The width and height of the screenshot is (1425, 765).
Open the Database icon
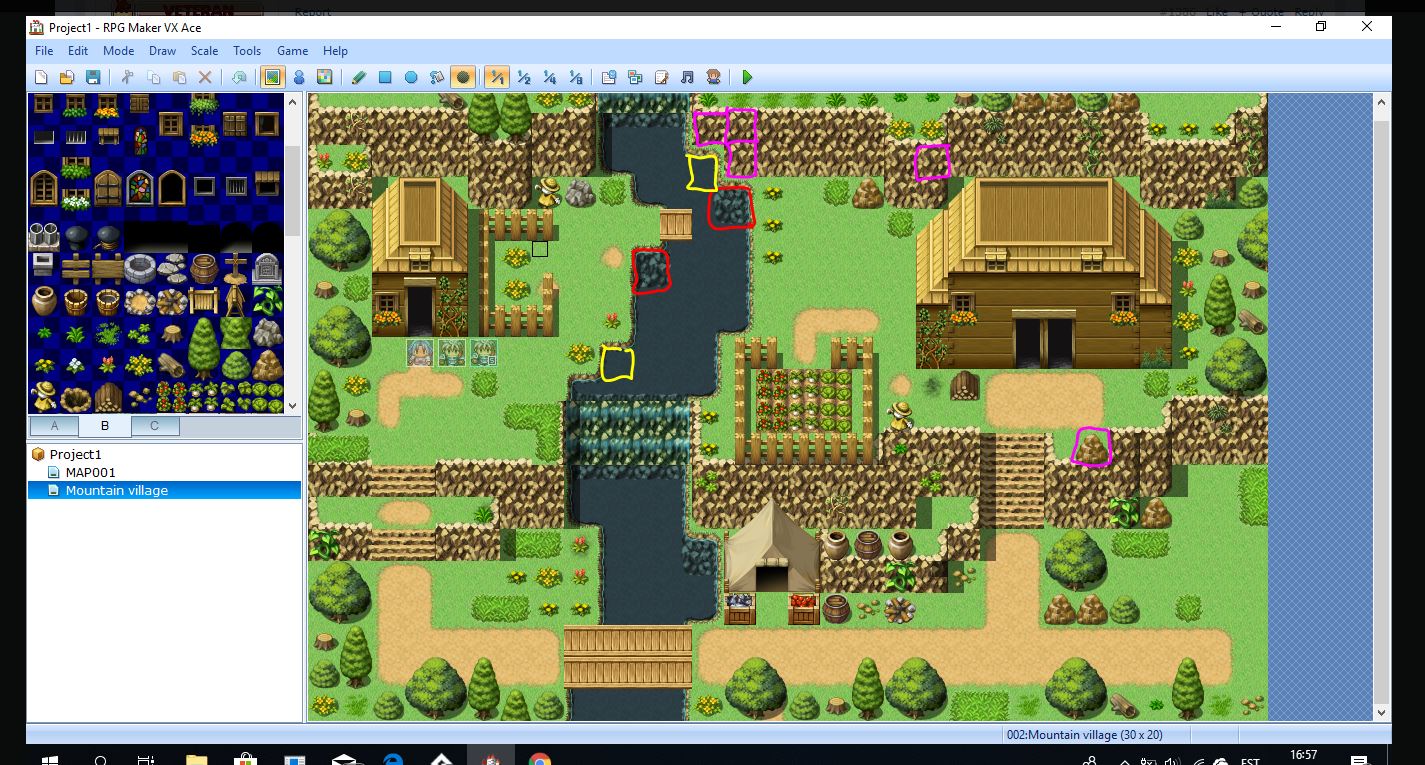(x=609, y=77)
